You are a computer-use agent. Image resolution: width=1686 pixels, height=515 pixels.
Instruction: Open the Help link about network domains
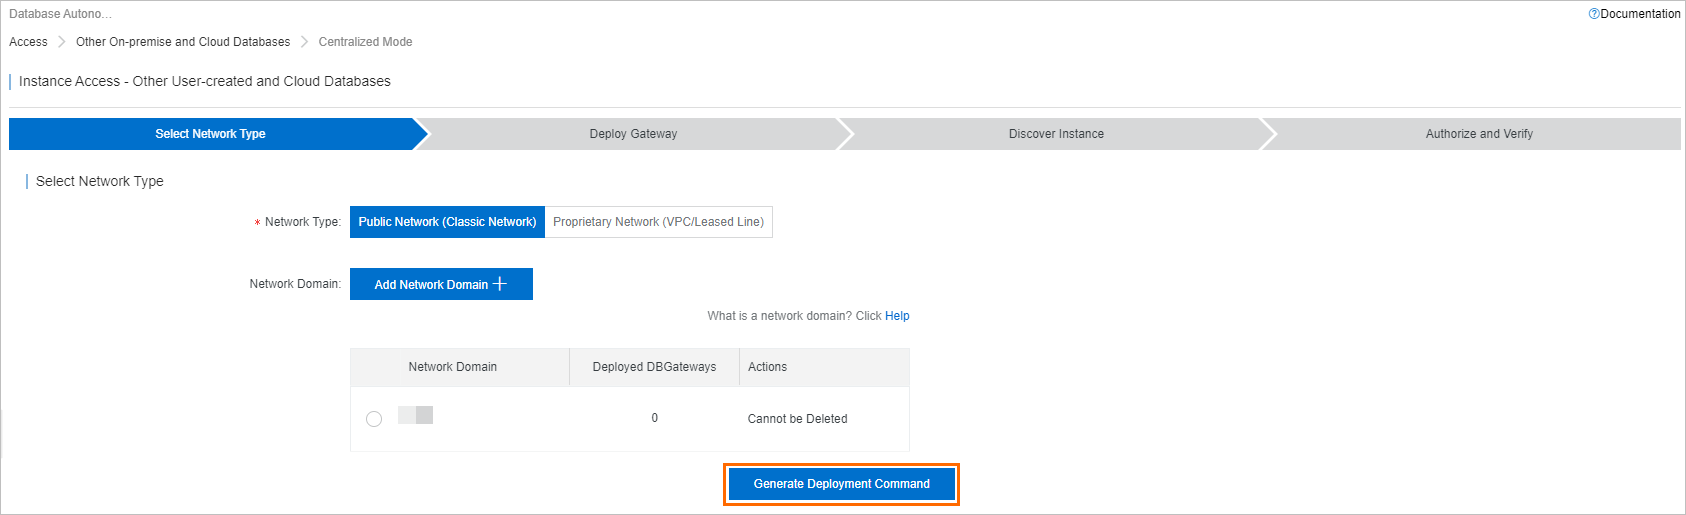[897, 316]
